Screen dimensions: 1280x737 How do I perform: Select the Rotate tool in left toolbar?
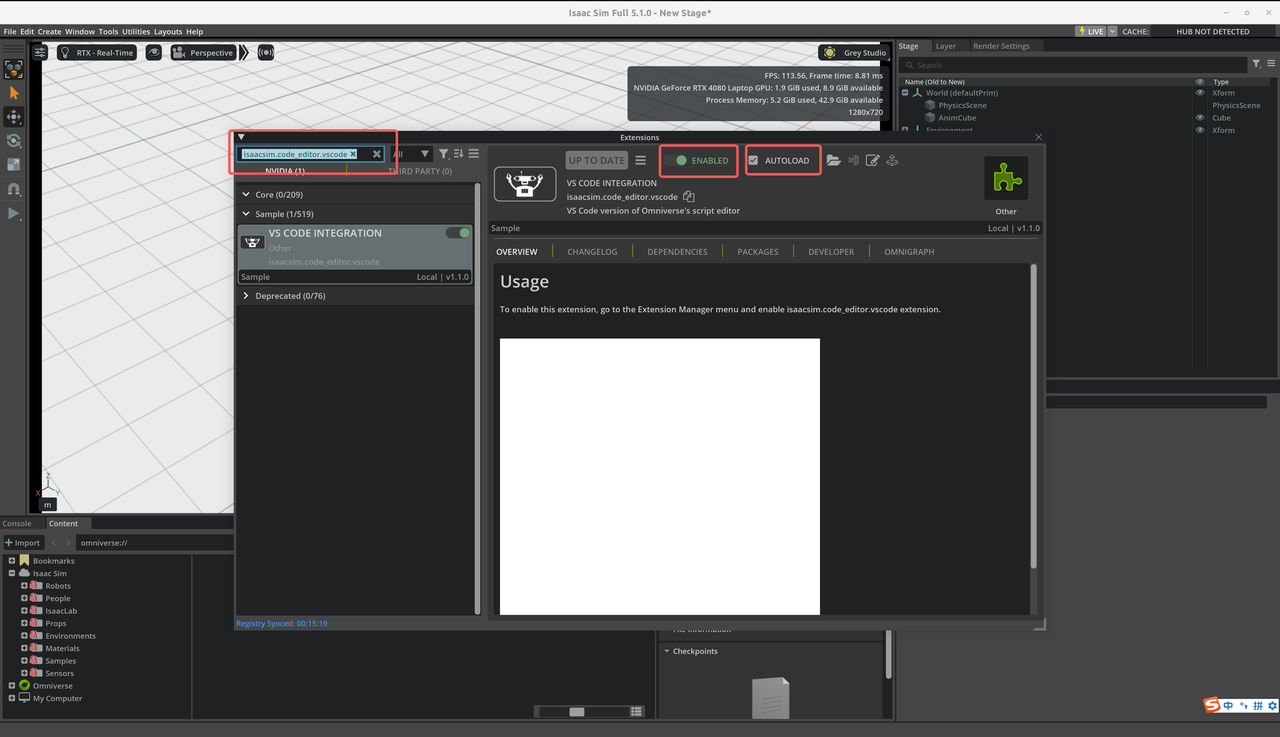(x=14, y=141)
